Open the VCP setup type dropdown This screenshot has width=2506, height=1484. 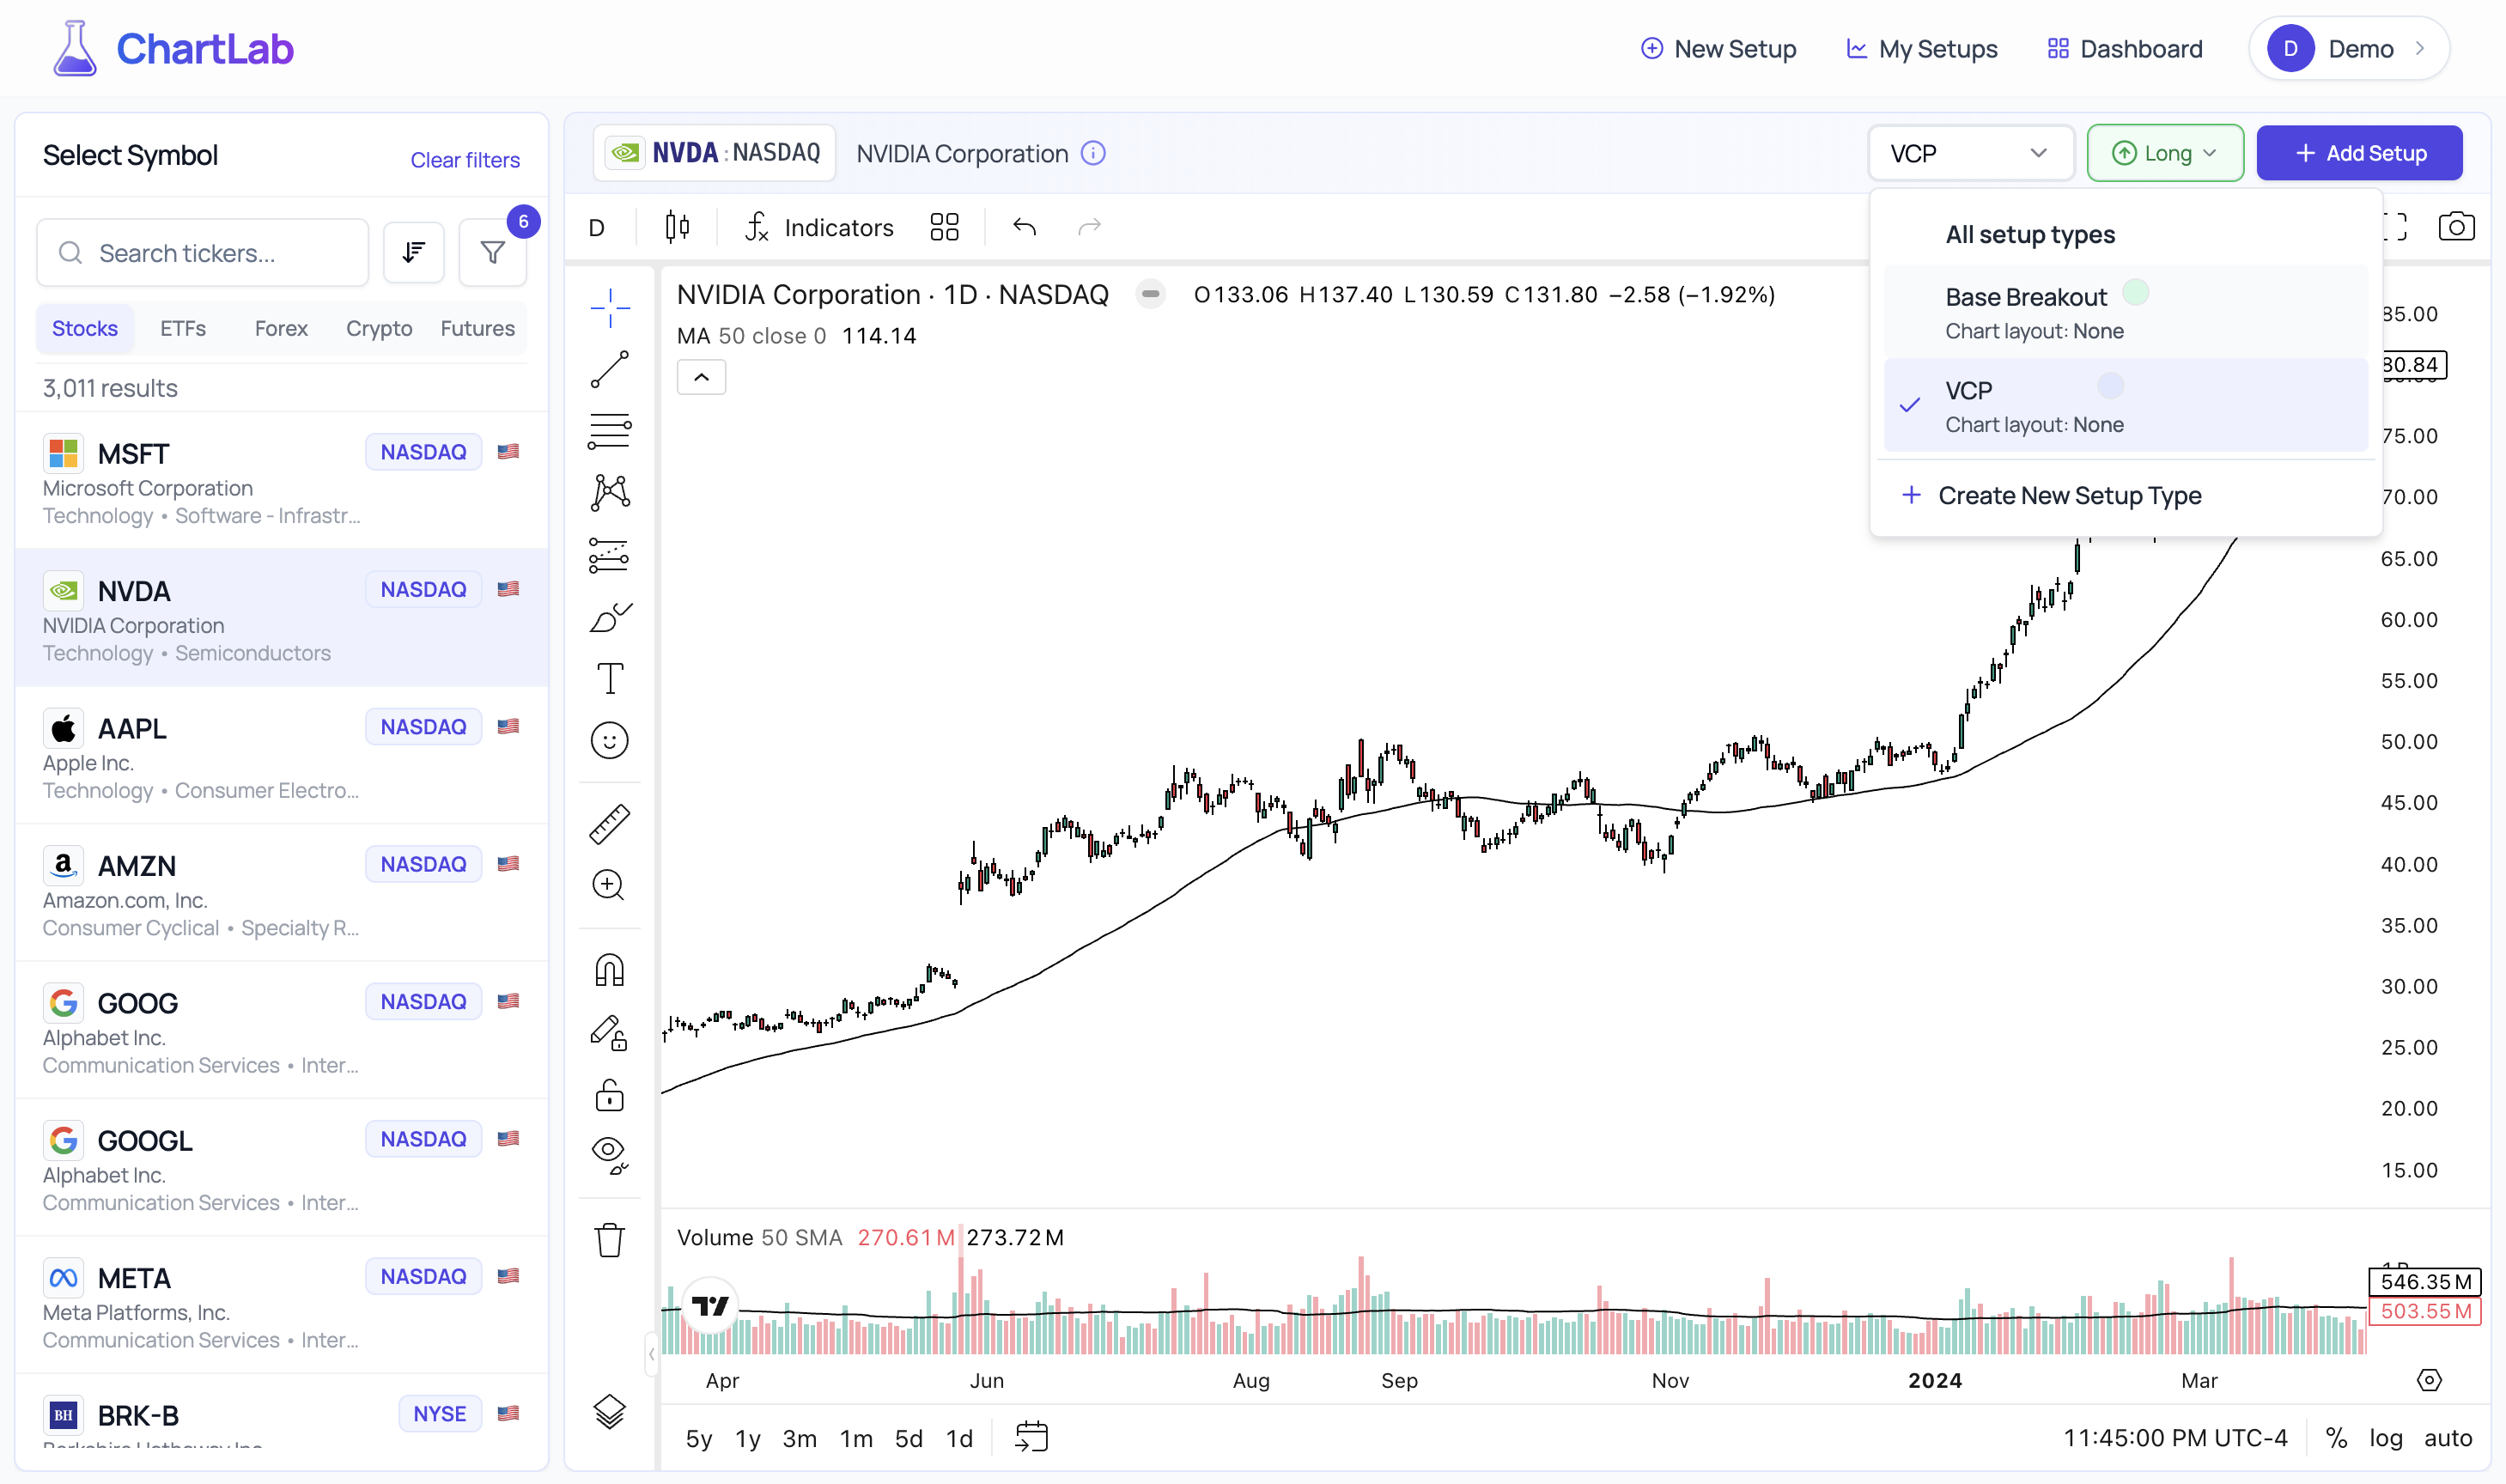click(1970, 153)
